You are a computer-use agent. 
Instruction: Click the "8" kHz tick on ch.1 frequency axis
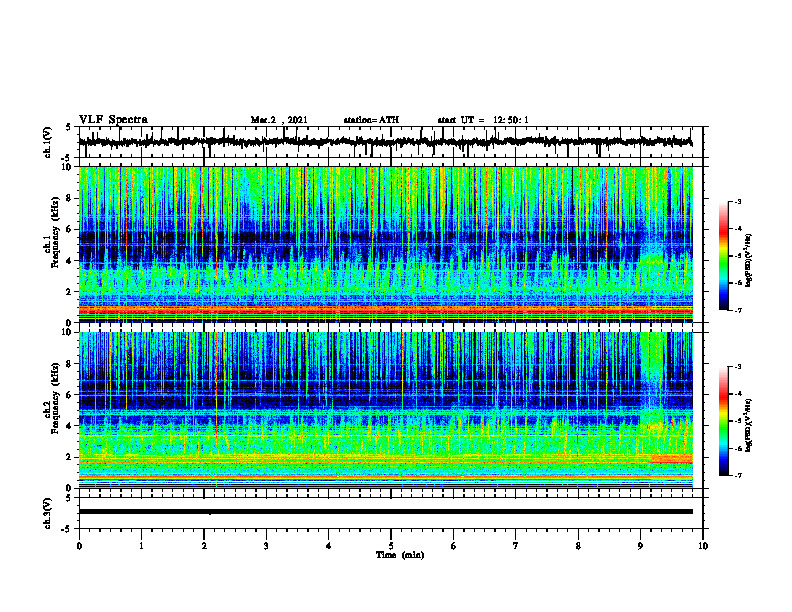[x=69, y=198]
